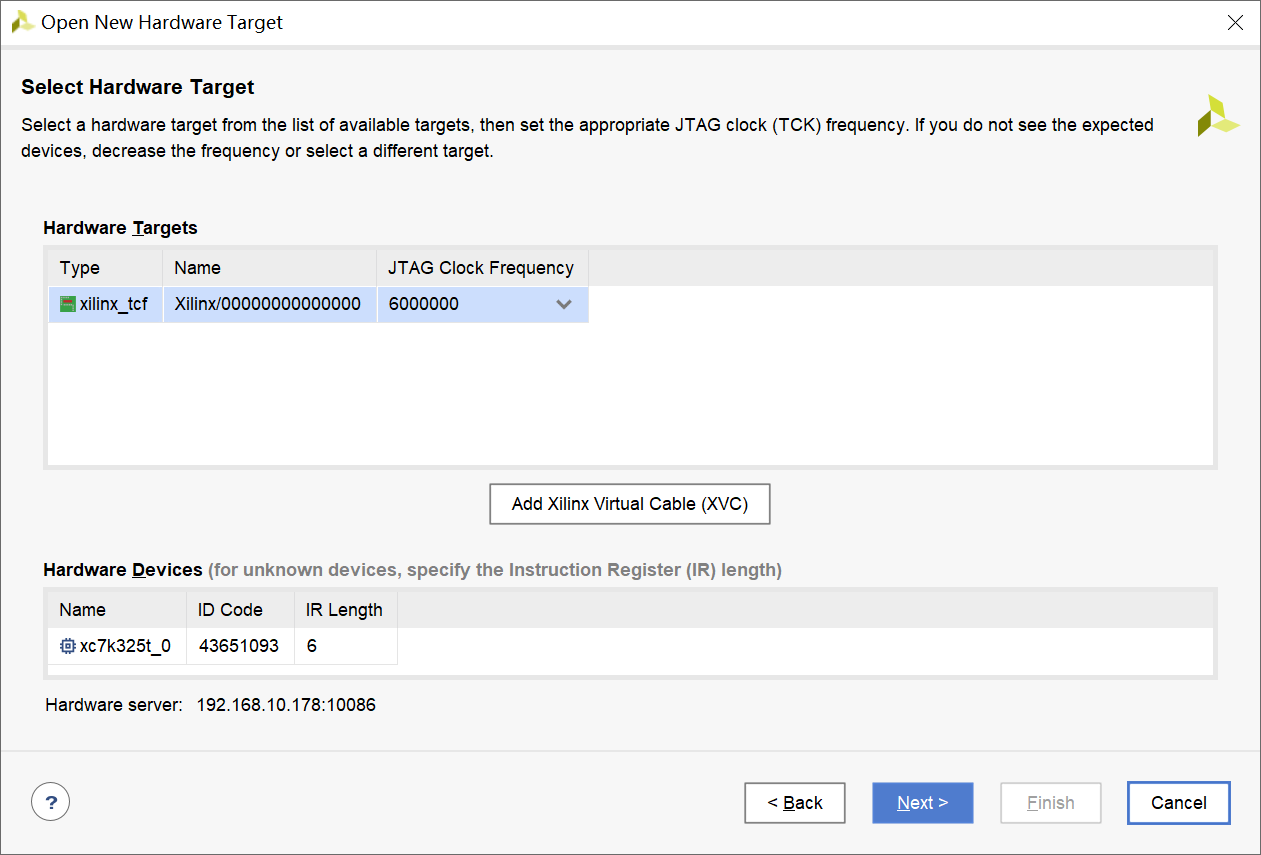
Task: Sort targets by Name column header
Action: (x=270, y=268)
